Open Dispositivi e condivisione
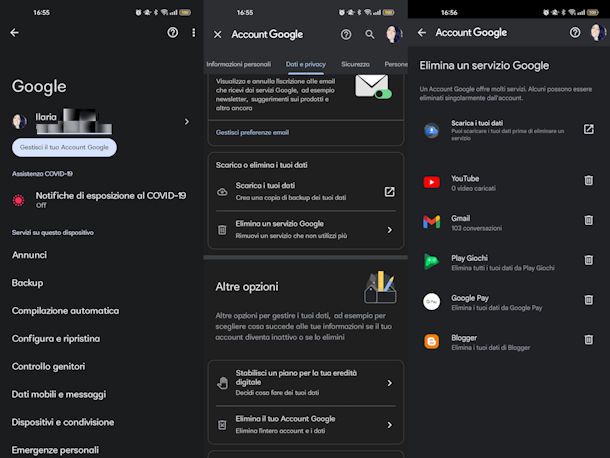Screen dimensions: 610x458 pyautogui.click(x=63, y=422)
